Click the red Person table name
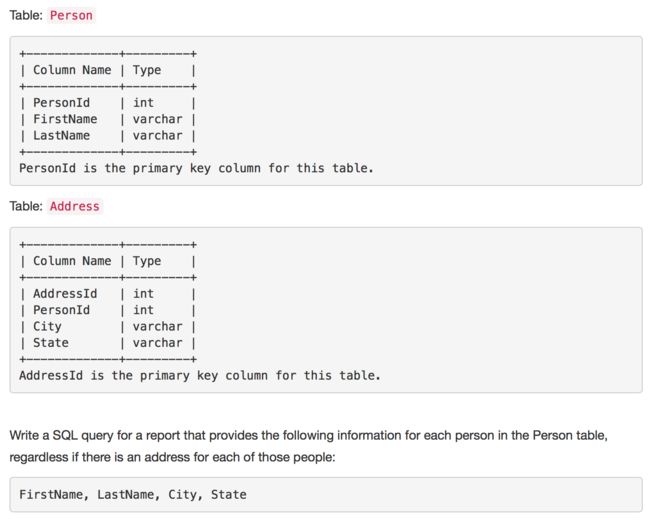 (x=71, y=15)
